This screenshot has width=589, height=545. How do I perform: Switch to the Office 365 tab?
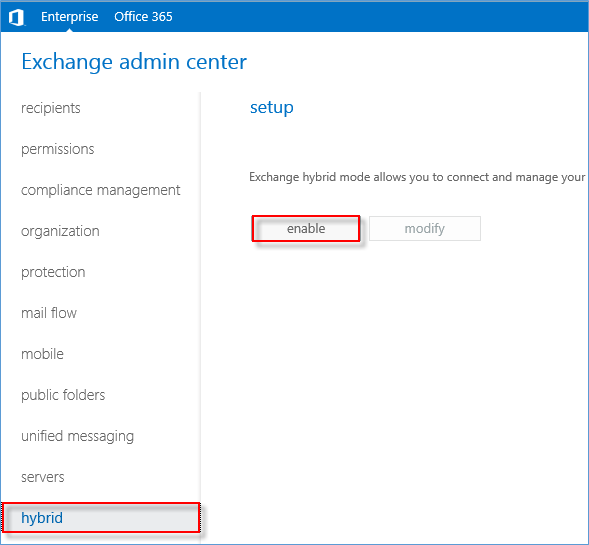point(143,17)
